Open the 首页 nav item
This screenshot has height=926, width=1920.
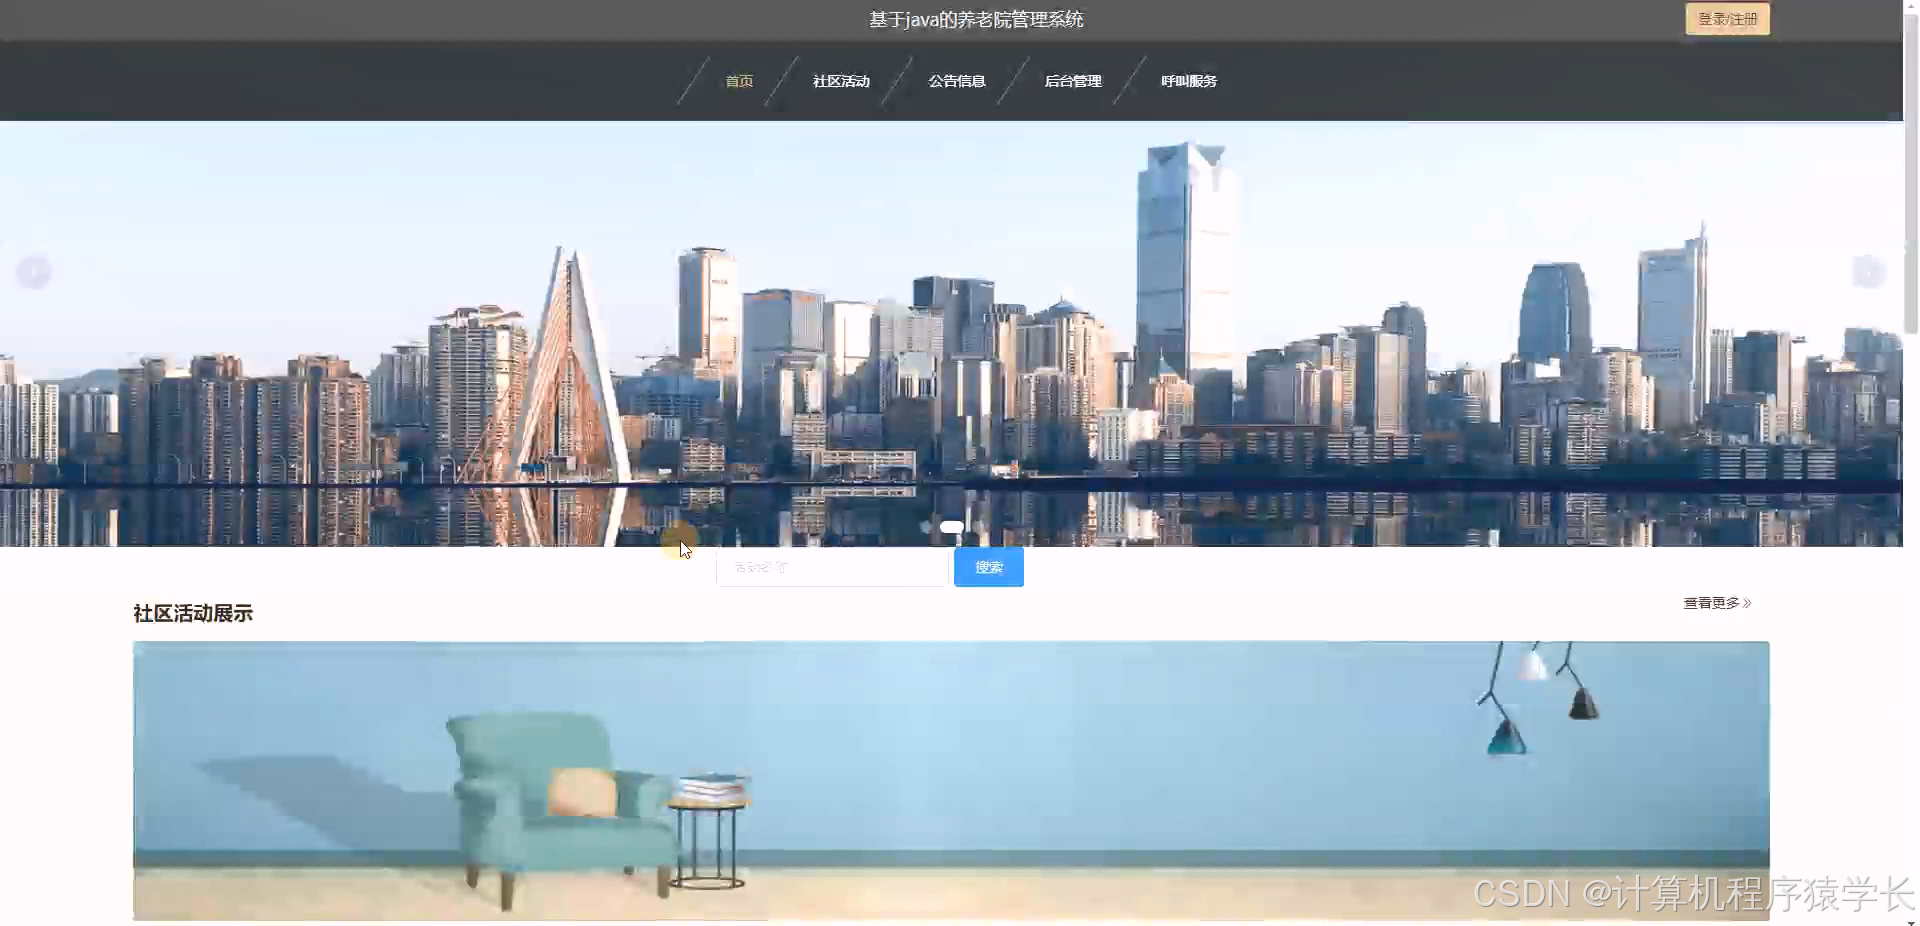coord(739,81)
